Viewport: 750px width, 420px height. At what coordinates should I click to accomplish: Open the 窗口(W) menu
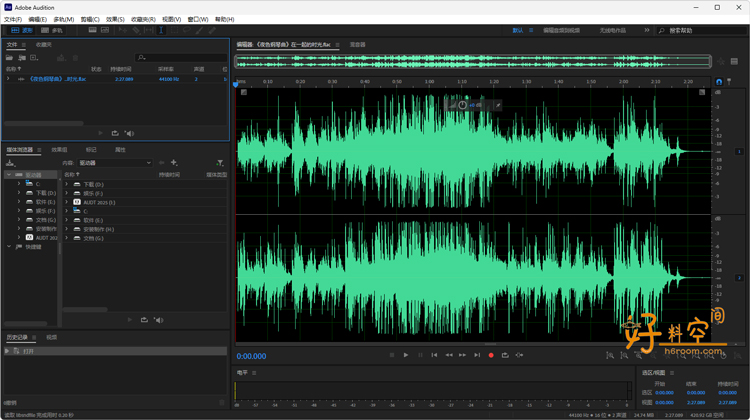pos(198,20)
